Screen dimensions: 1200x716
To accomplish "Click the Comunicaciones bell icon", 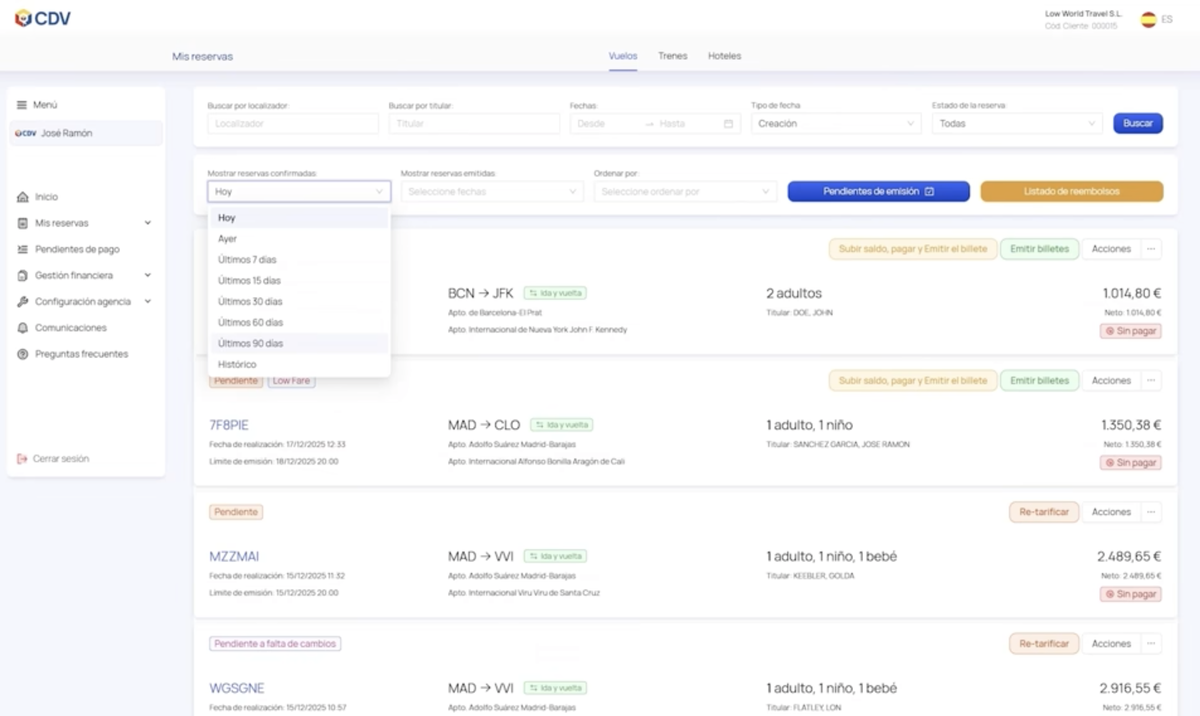I will point(22,328).
